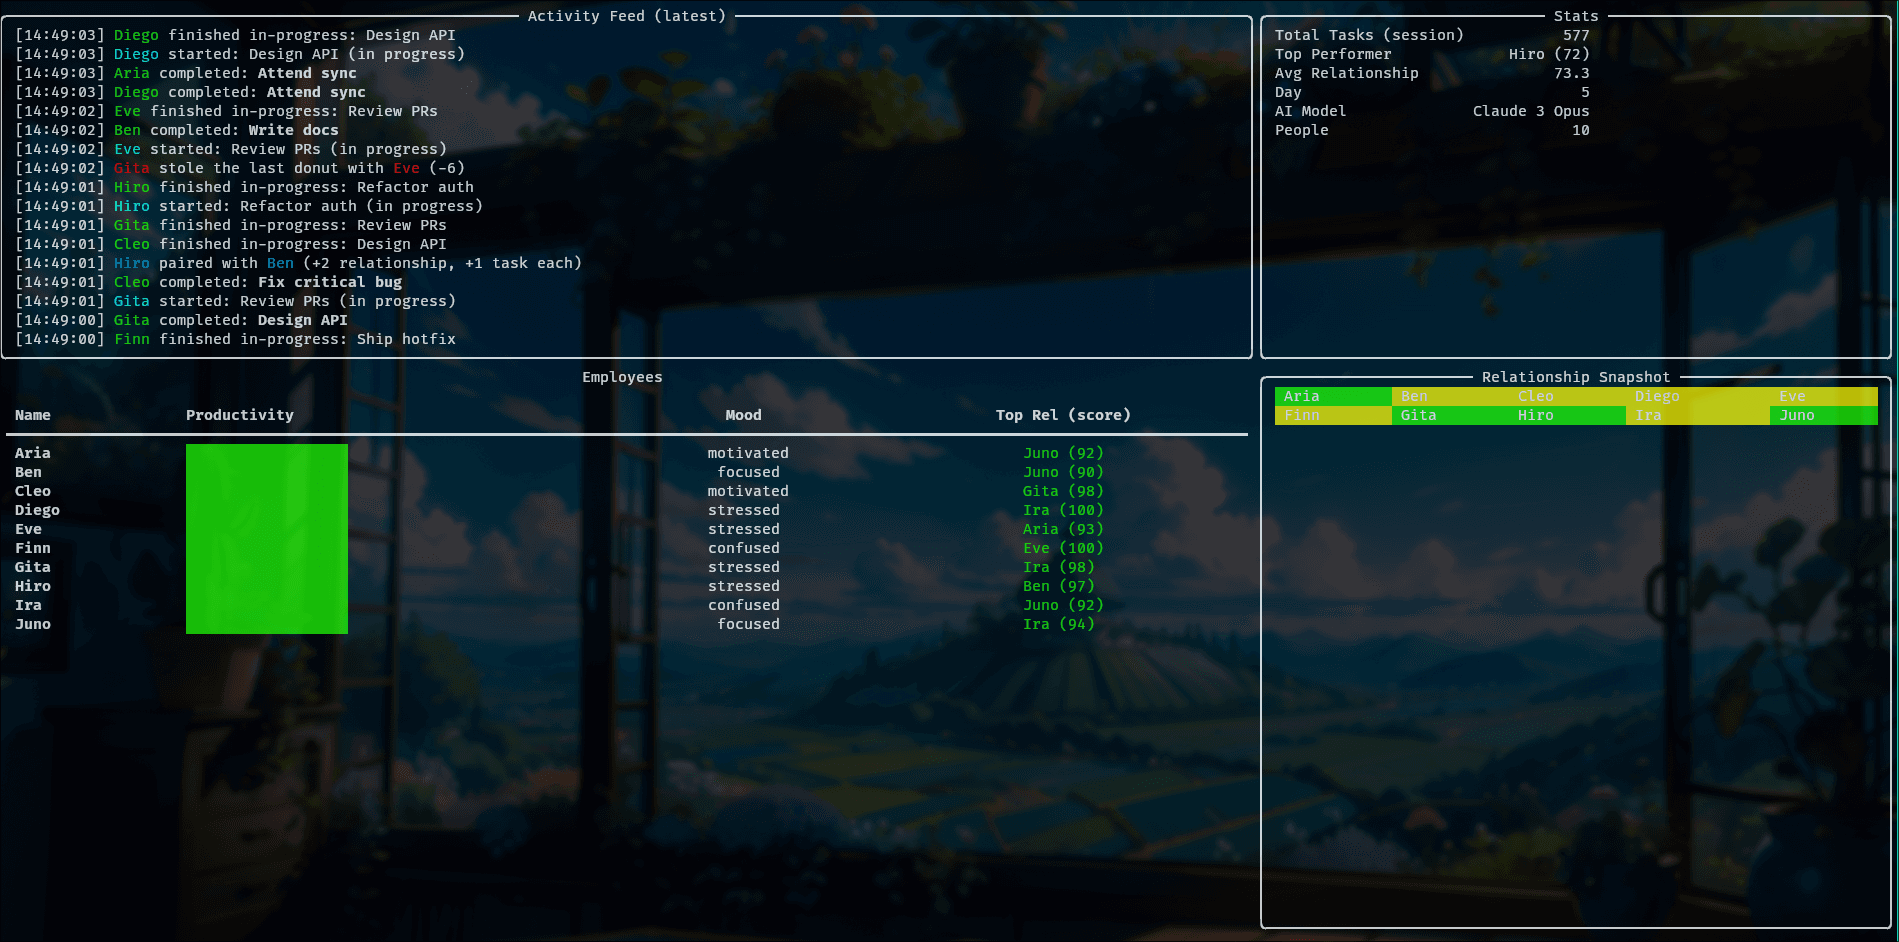The image size is (1899, 942).
Task: Click Eve cell in Relationship Snapshot
Action: tap(1824, 396)
